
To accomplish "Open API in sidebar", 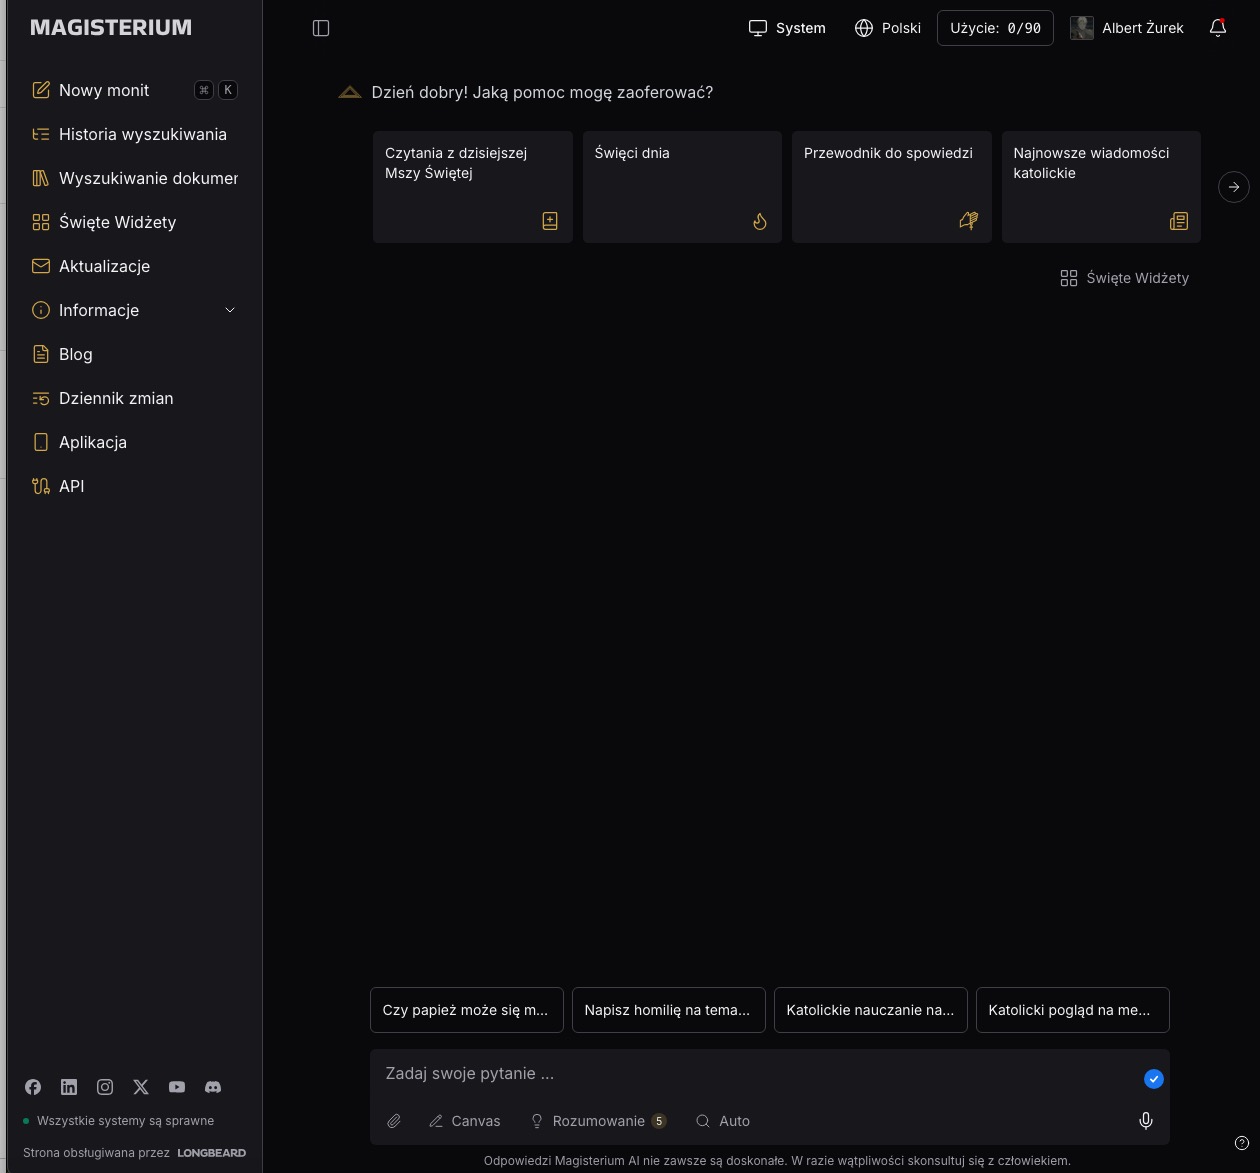I will click(x=134, y=486).
